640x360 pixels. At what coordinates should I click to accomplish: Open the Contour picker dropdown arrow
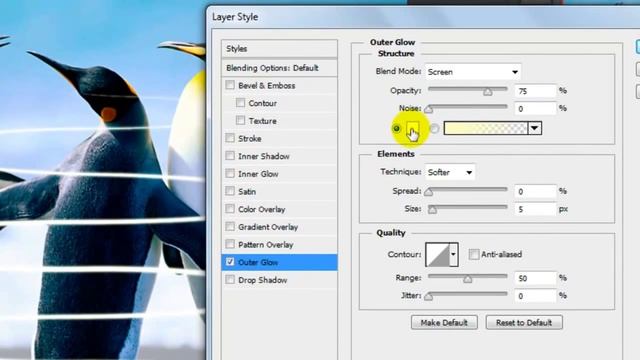coord(453,254)
